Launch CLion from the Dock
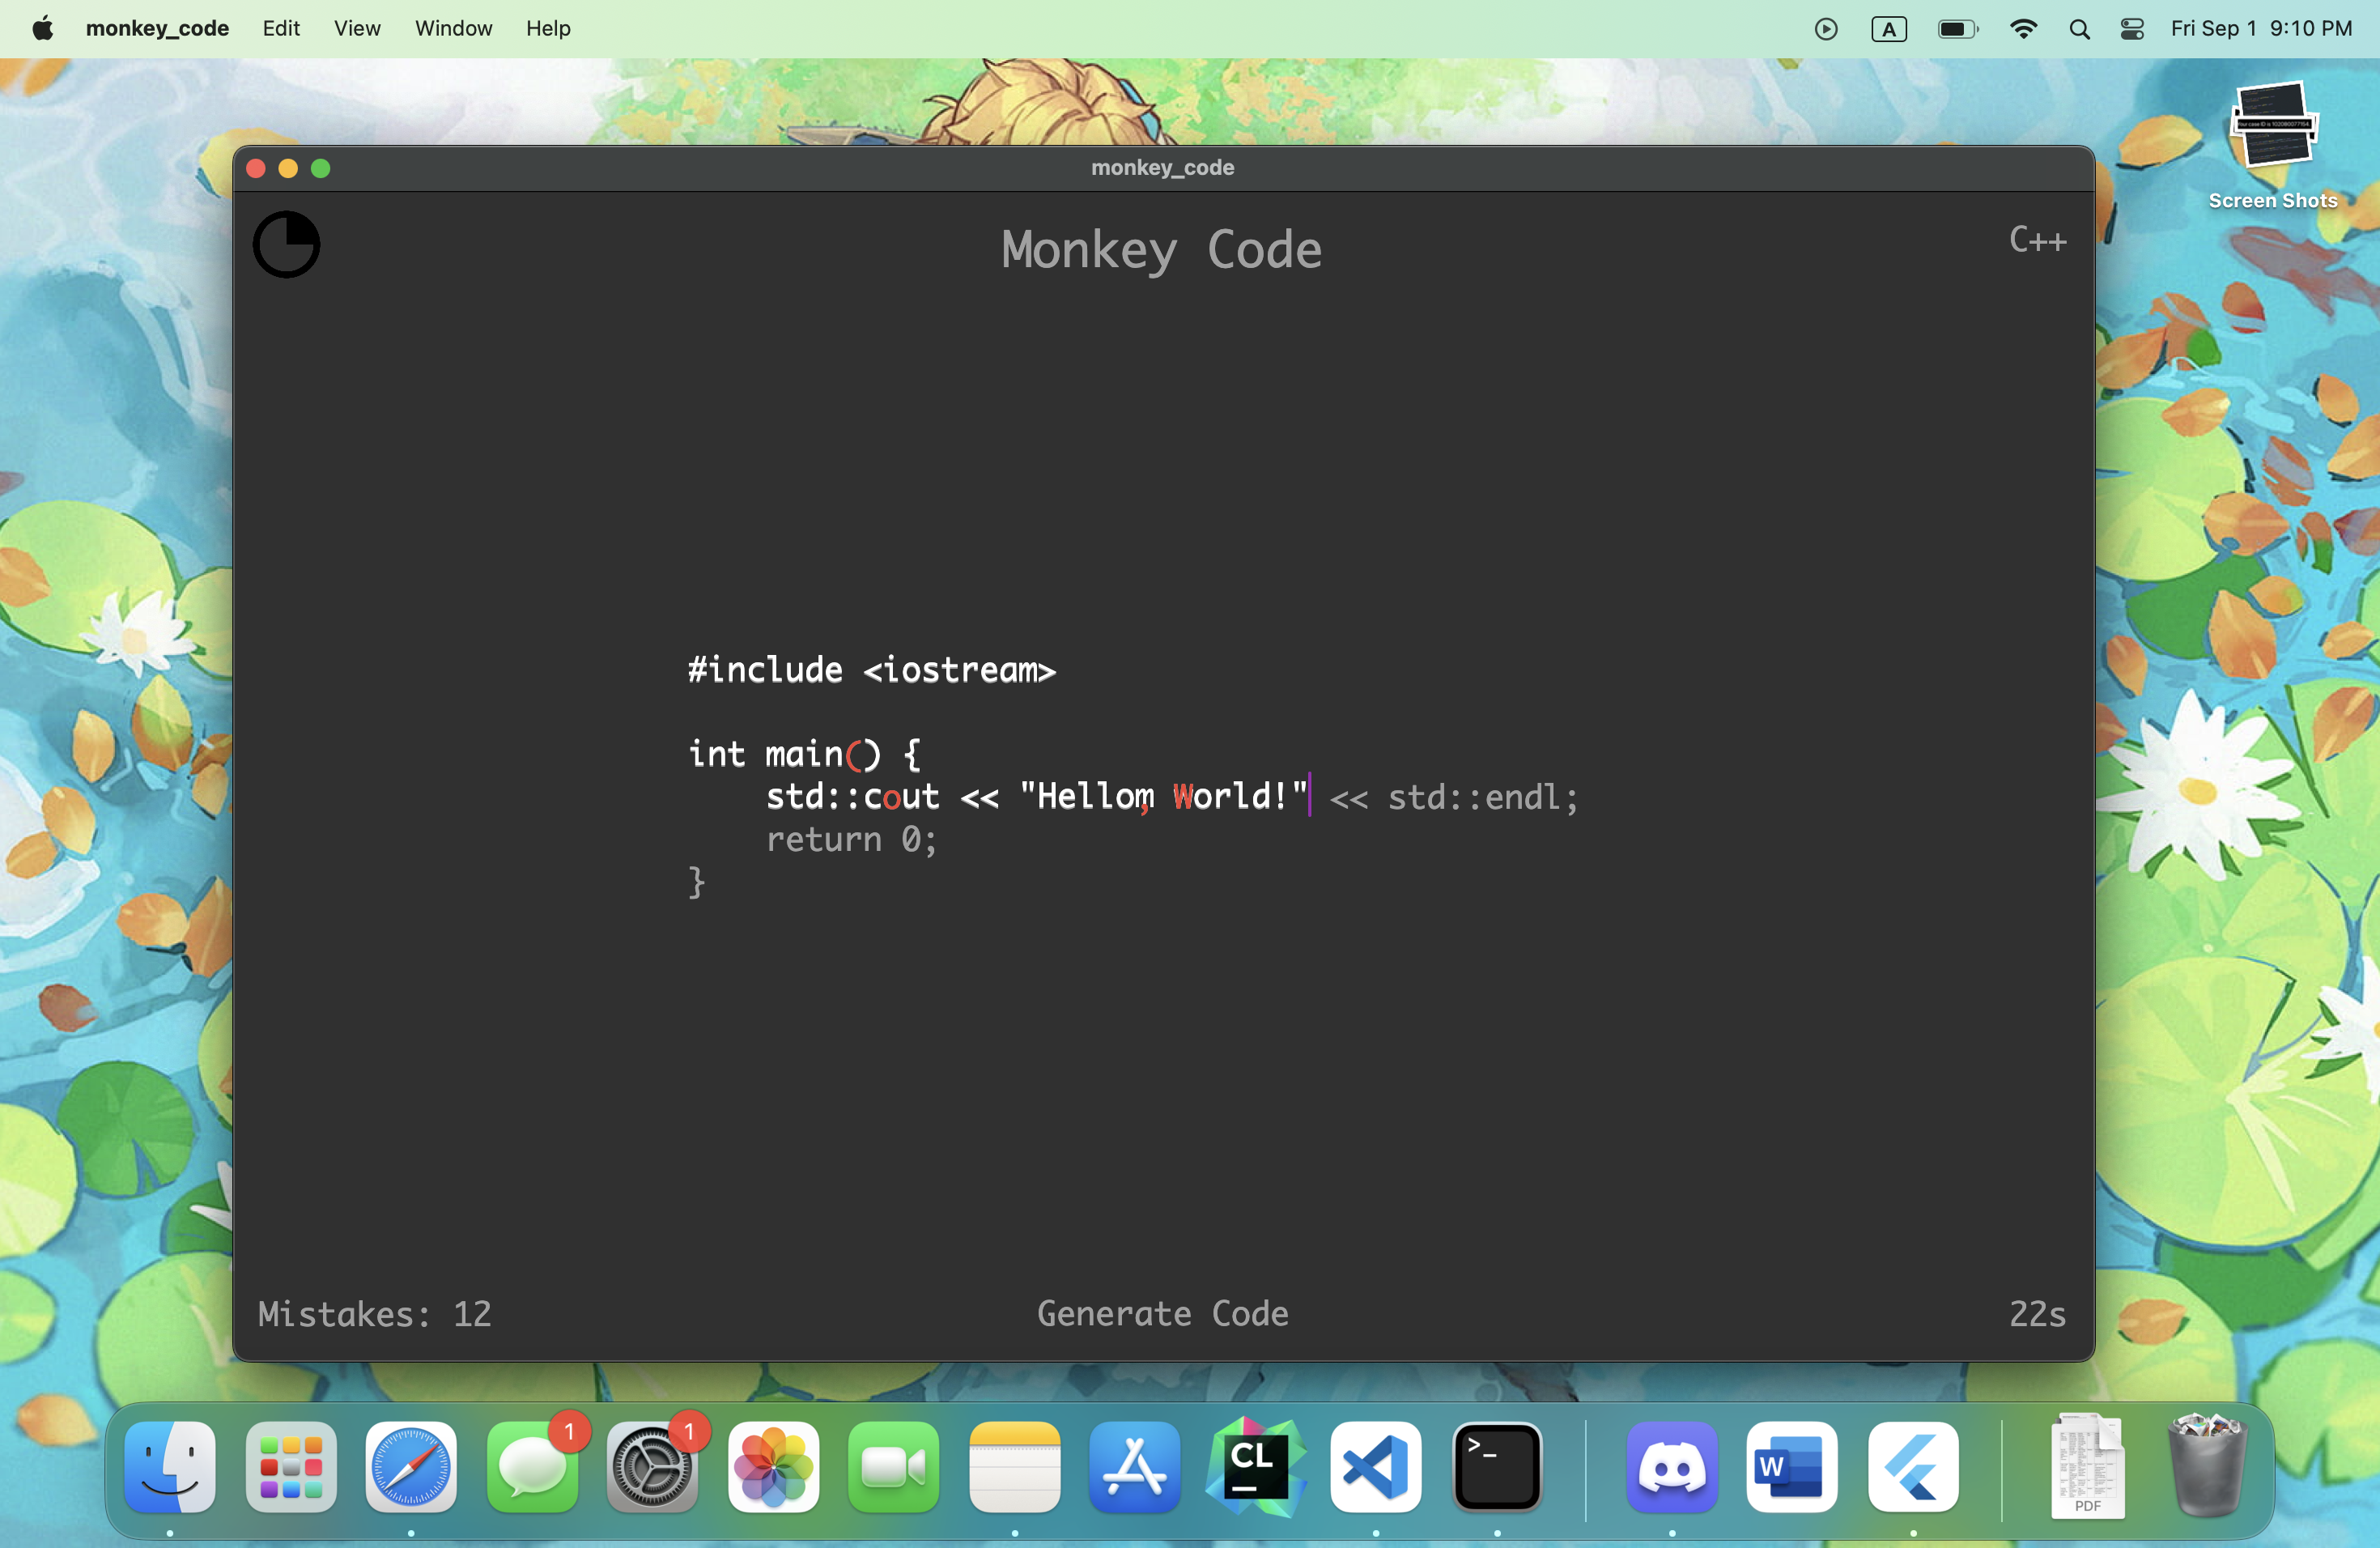Image resolution: width=2380 pixels, height=1548 pixels. pos(1256,1467)
